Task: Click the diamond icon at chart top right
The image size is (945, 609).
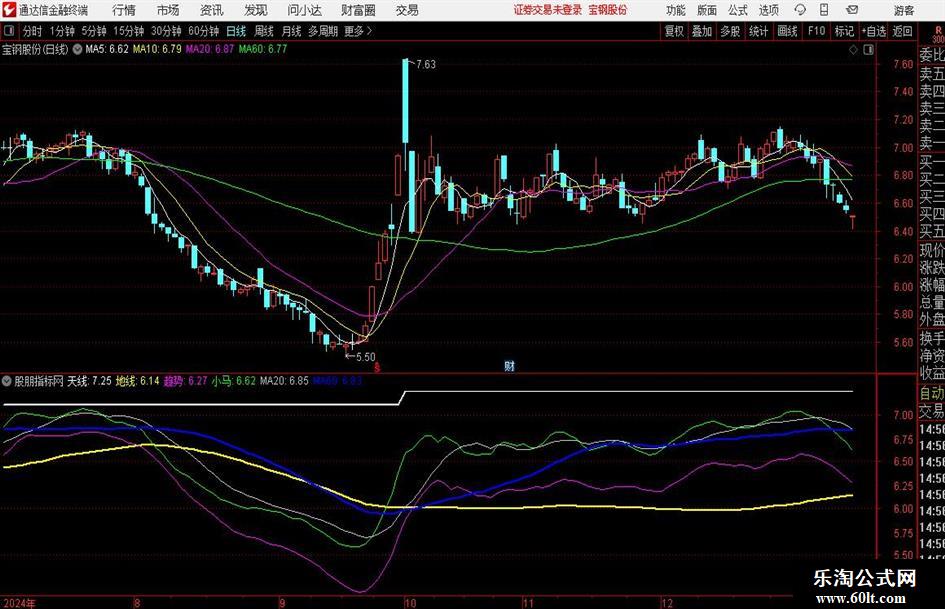Action: 853,50
